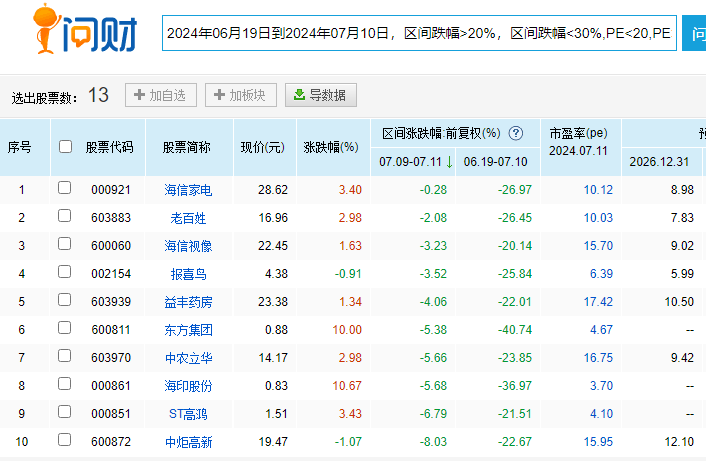The width and height of the screenshot is (706, 461).
Task: Tick the checkbox for 600060
Action: [64, 244]
